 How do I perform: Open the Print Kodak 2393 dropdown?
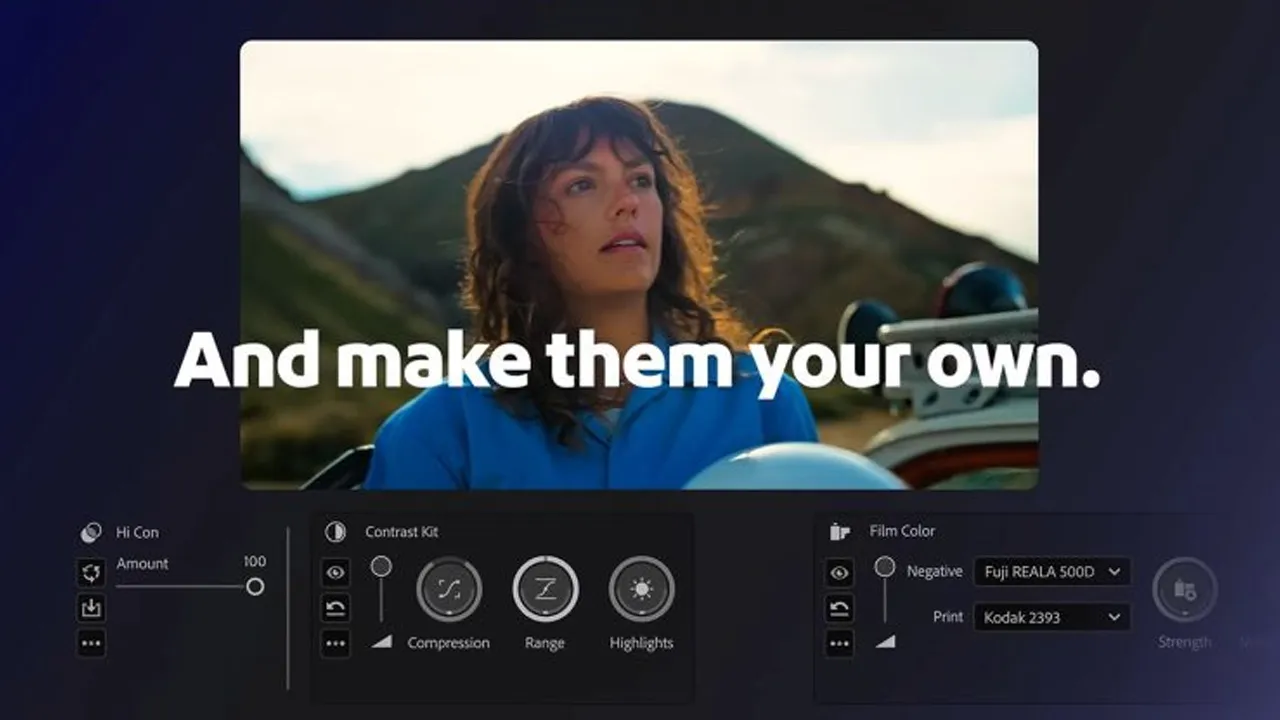(x=1052, y=617)
